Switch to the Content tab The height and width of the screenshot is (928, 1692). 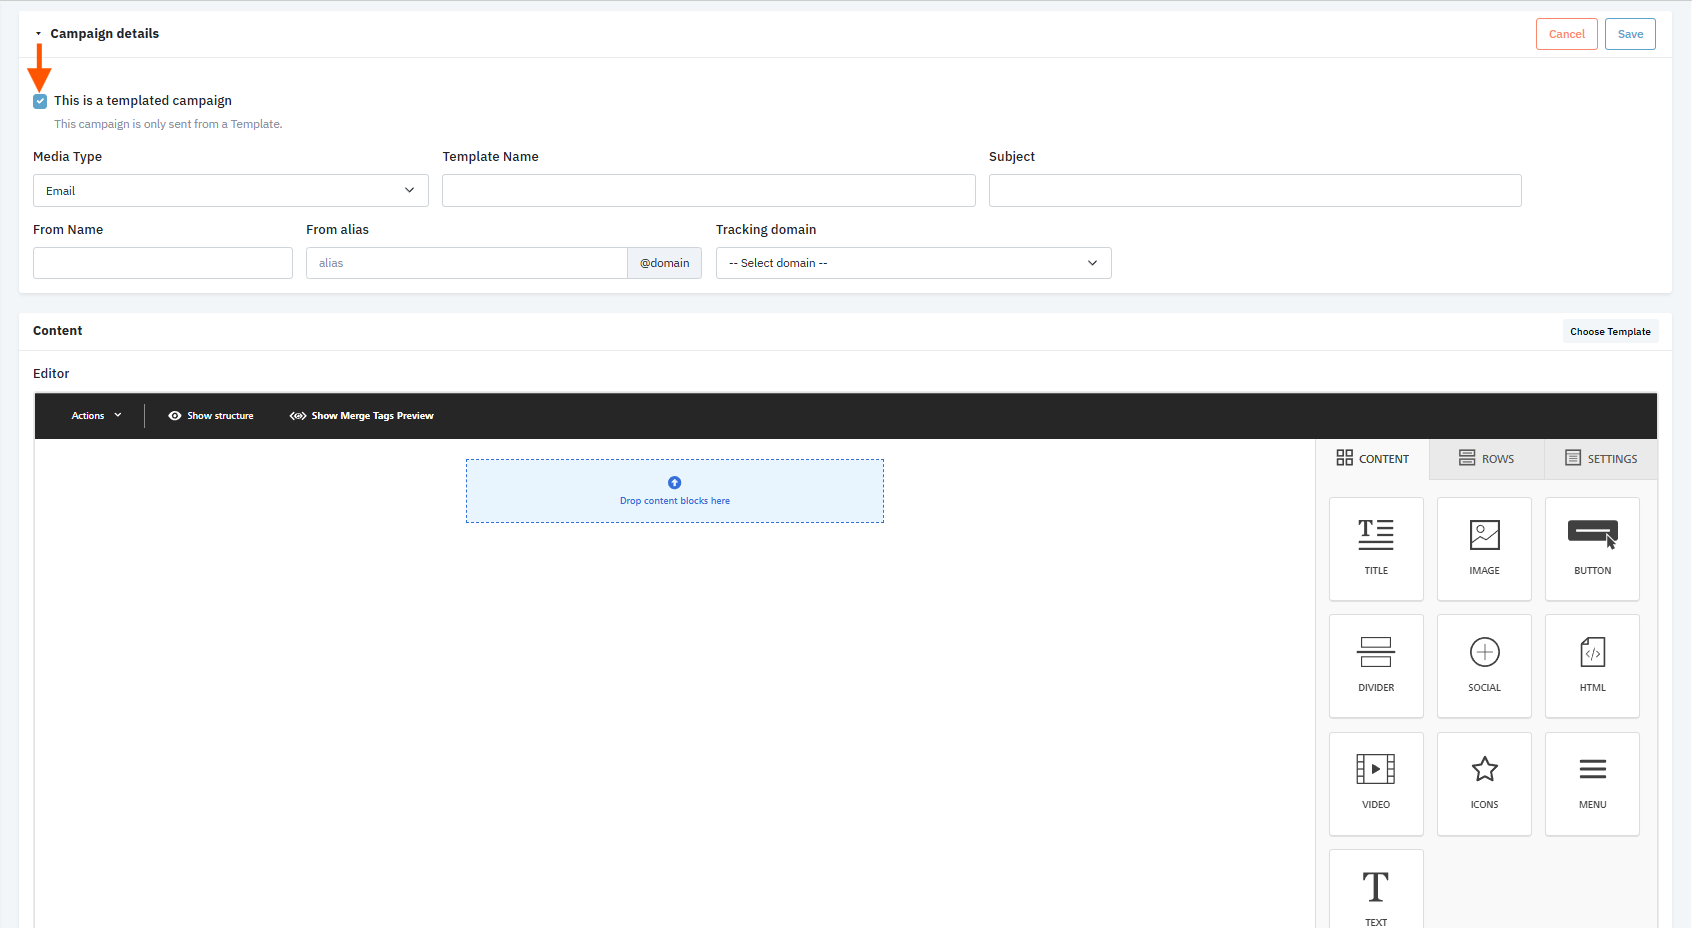[x=1373, y=459]
